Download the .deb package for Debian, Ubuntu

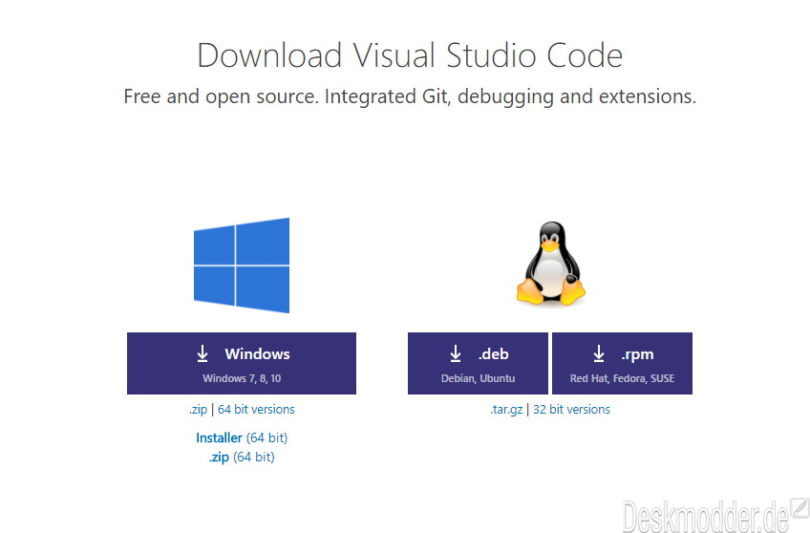(x=477, y=363)
